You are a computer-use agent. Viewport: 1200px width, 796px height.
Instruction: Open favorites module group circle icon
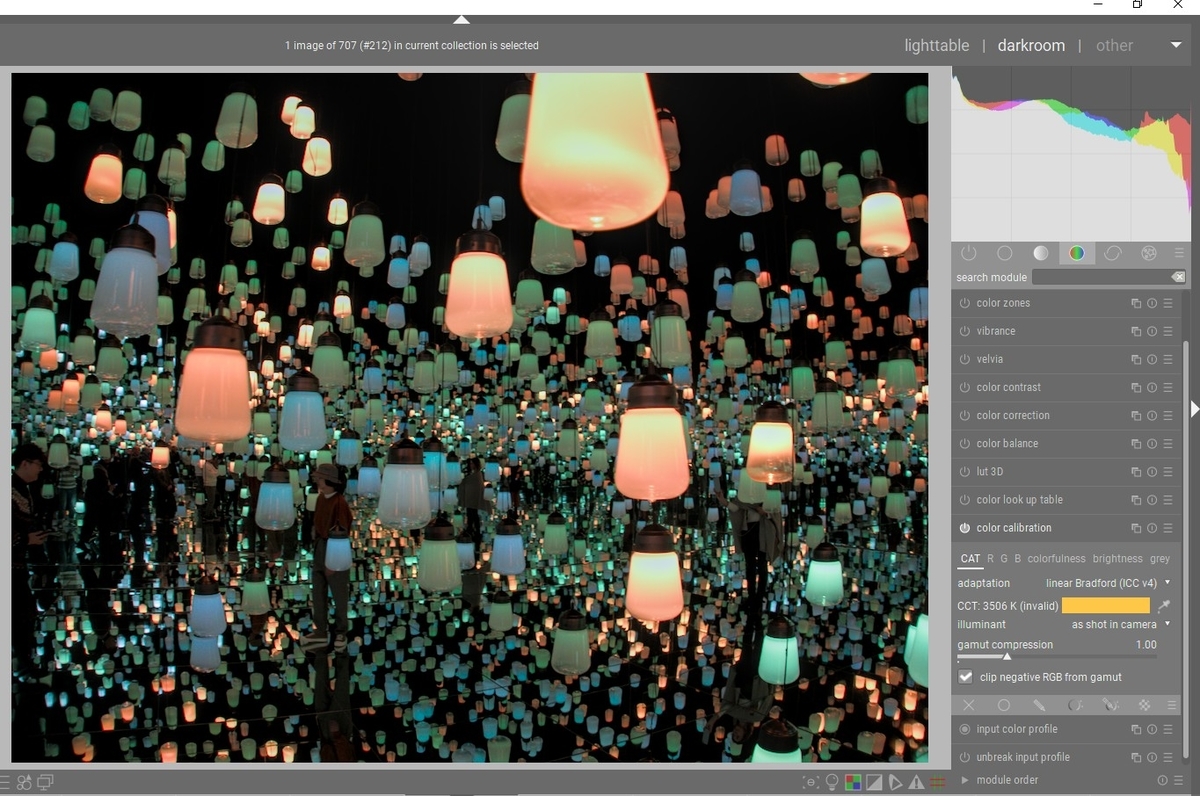1004,253
